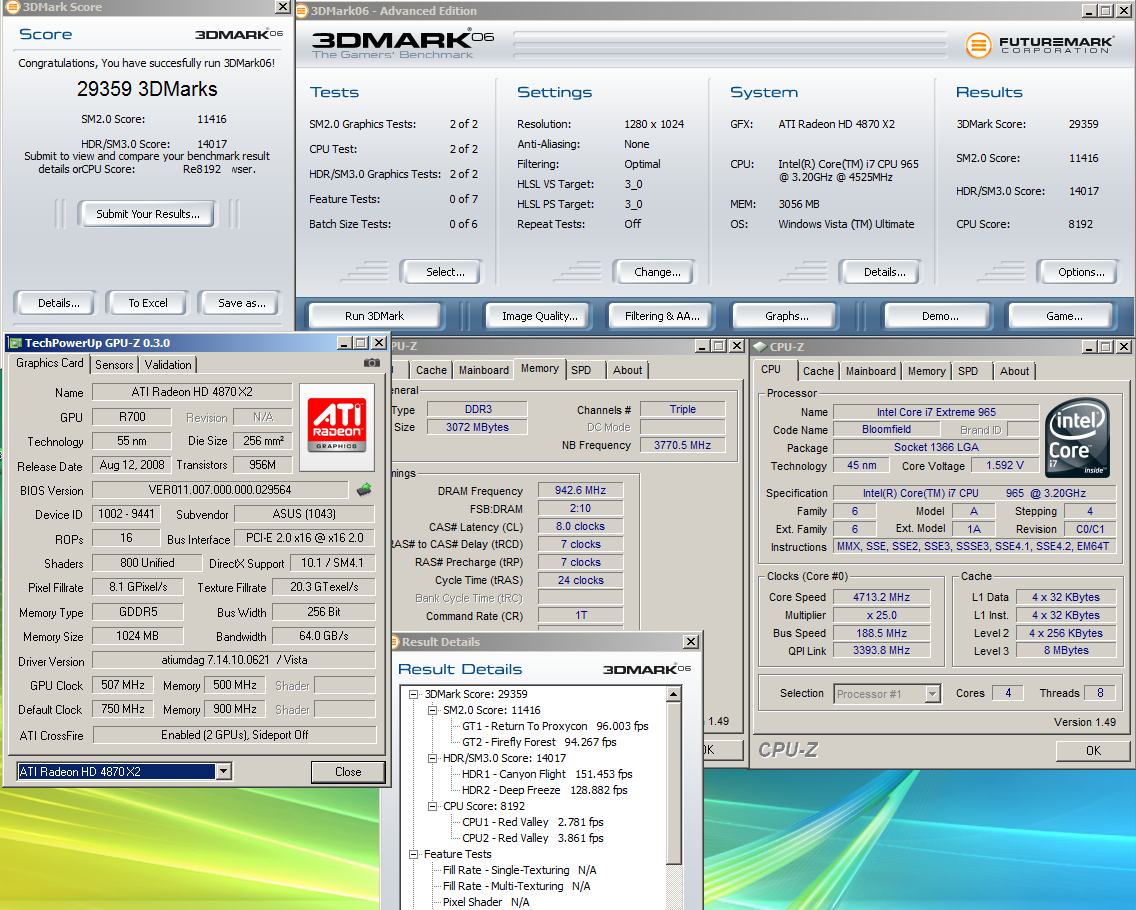Click the Details button in Score window
Viewport: 1136px width, 910px height.
[59, 303]
